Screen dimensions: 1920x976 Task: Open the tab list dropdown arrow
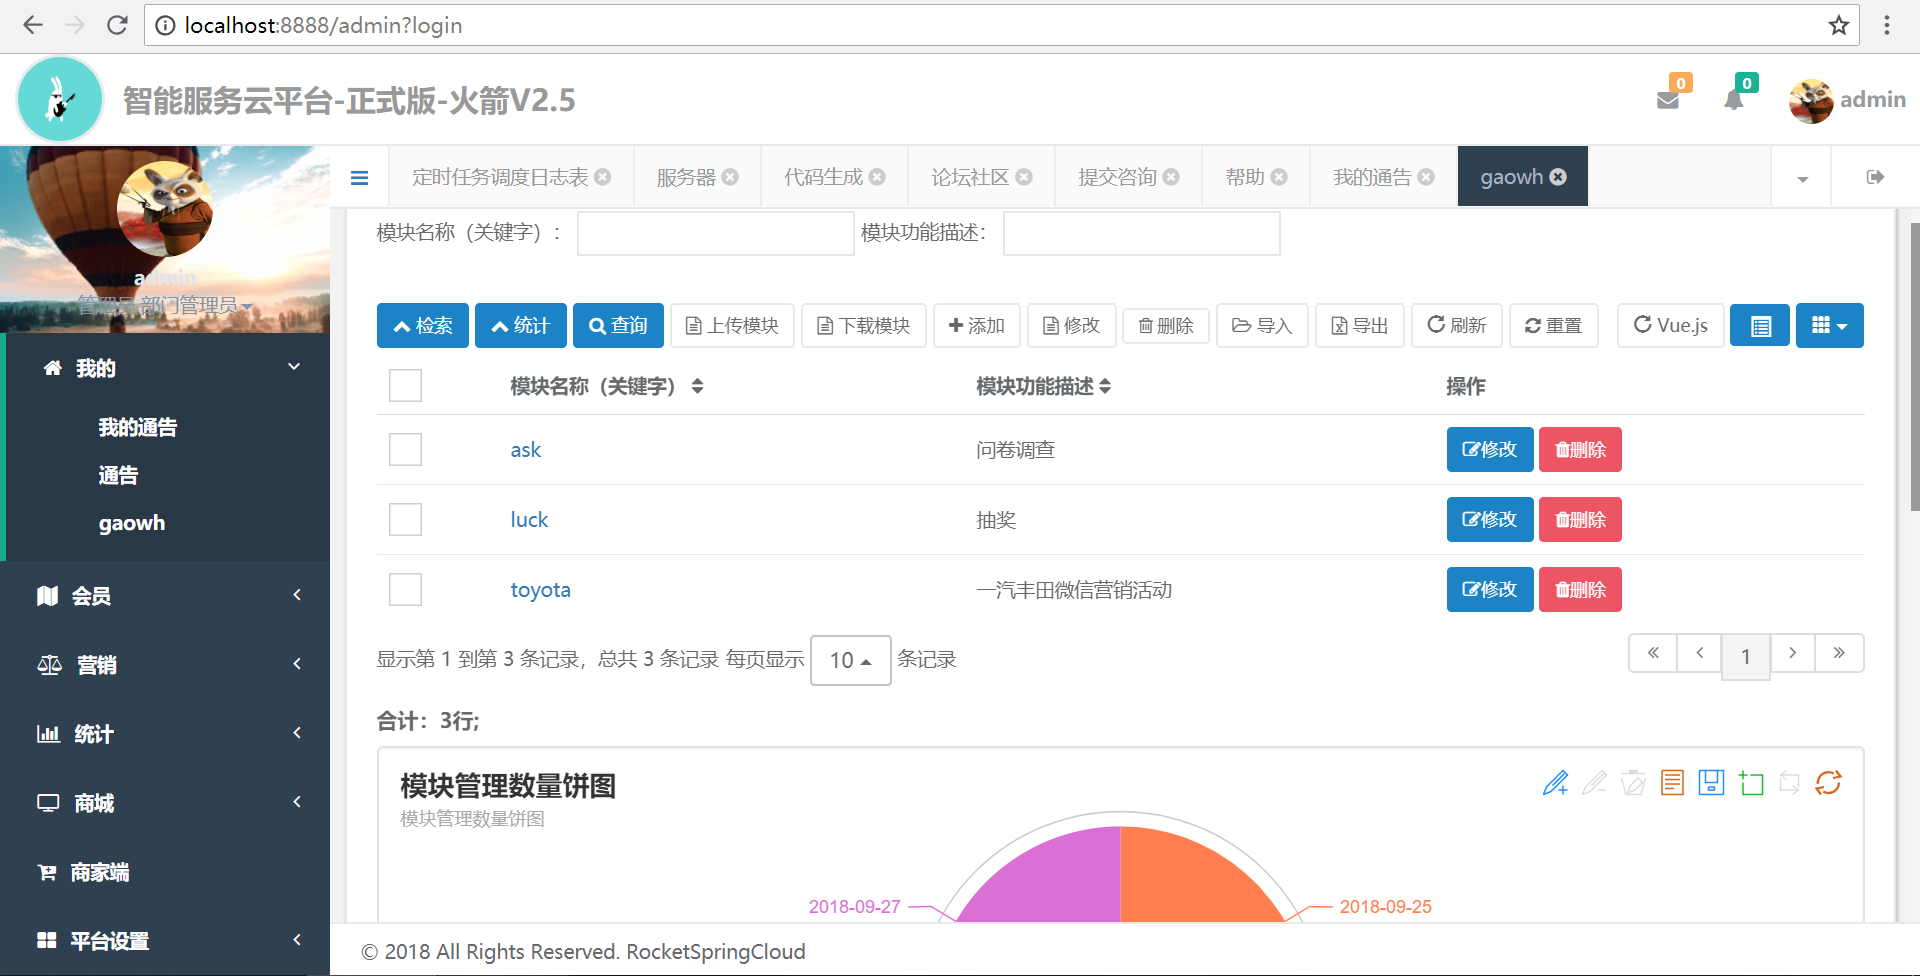click(1802, 178)
